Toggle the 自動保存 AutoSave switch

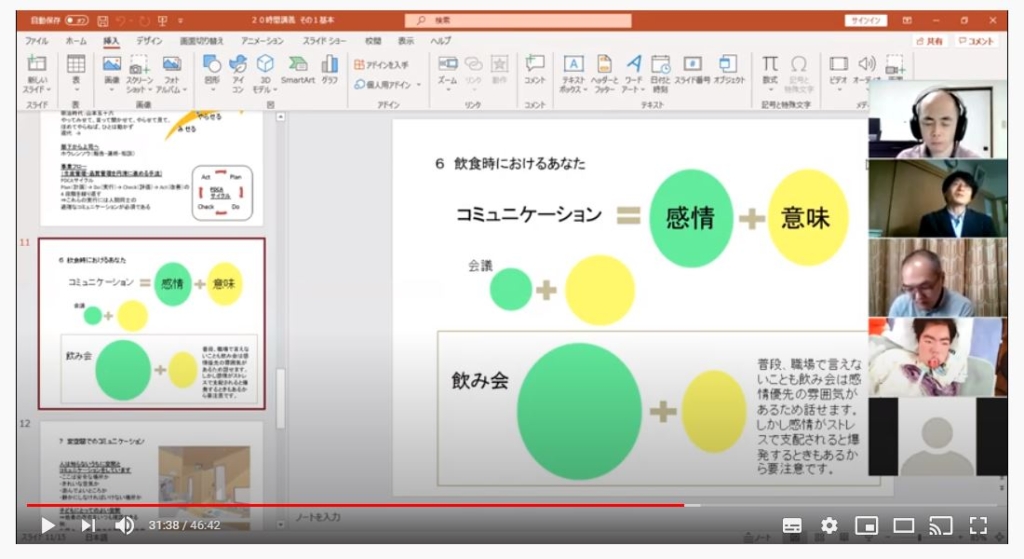click(76, 21)
